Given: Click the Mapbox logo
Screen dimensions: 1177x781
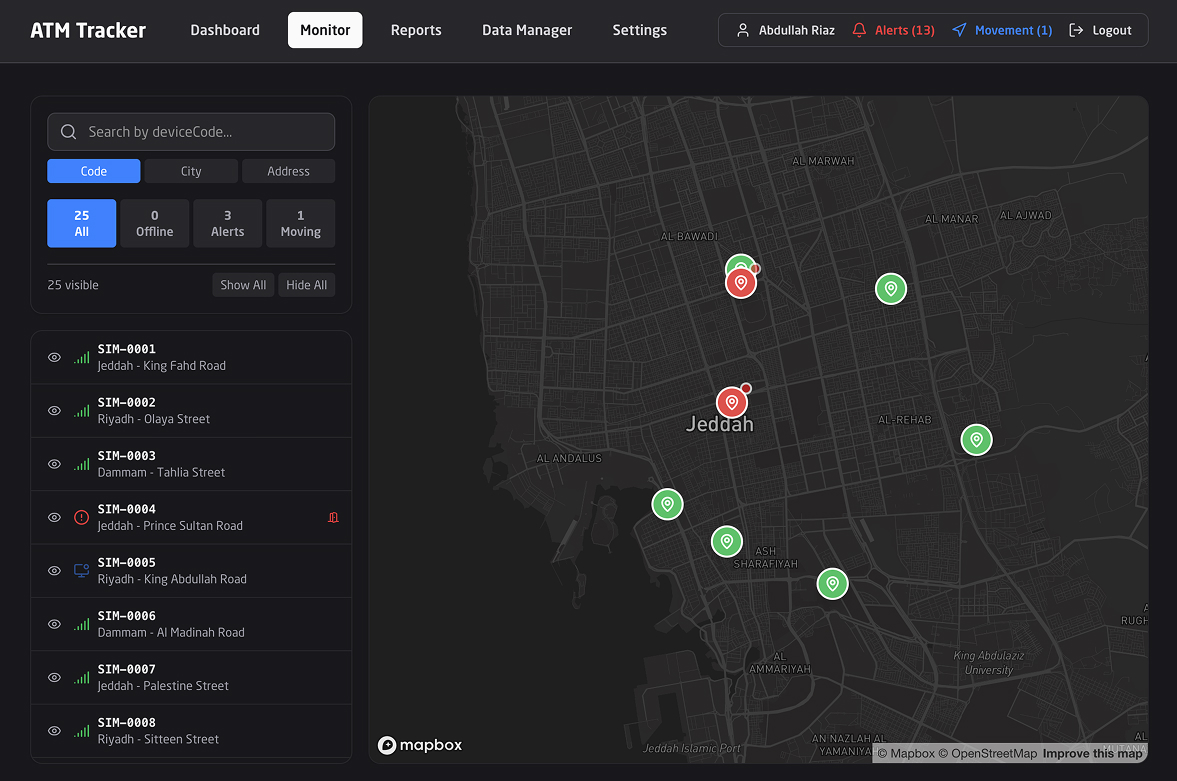Looking at the screenshot, I should [x=420, y=745].
